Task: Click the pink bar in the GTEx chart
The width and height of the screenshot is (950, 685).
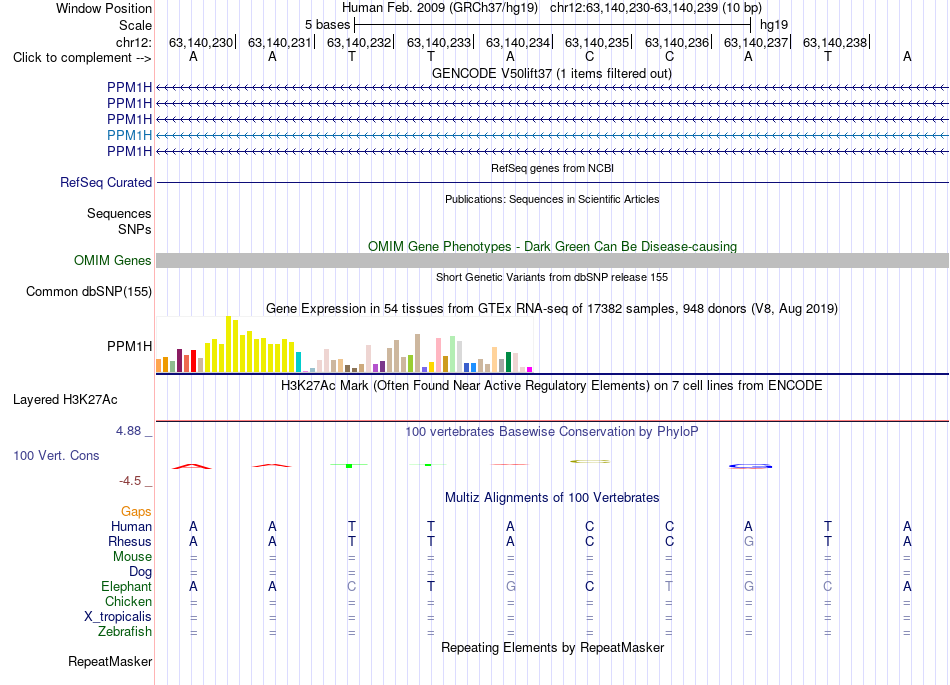Action: [438, 356]
